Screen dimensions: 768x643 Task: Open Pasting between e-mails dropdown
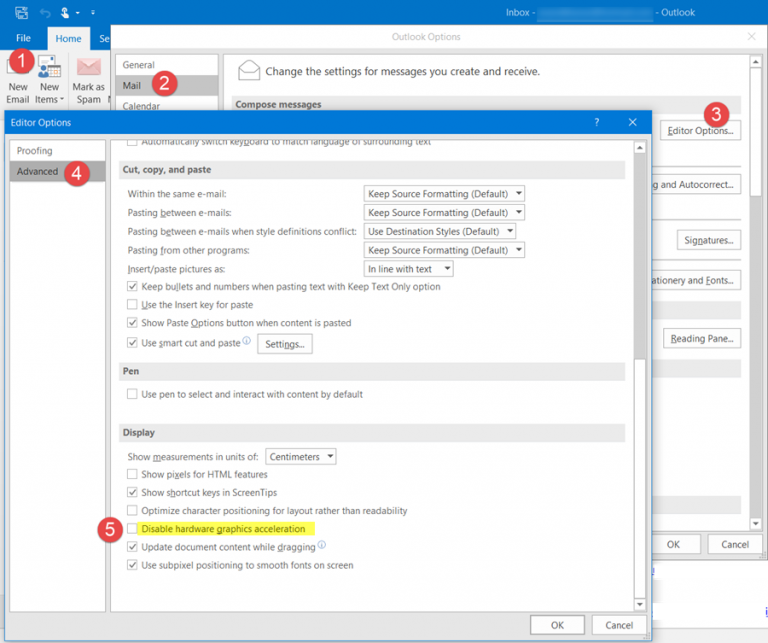pos(444,213)
